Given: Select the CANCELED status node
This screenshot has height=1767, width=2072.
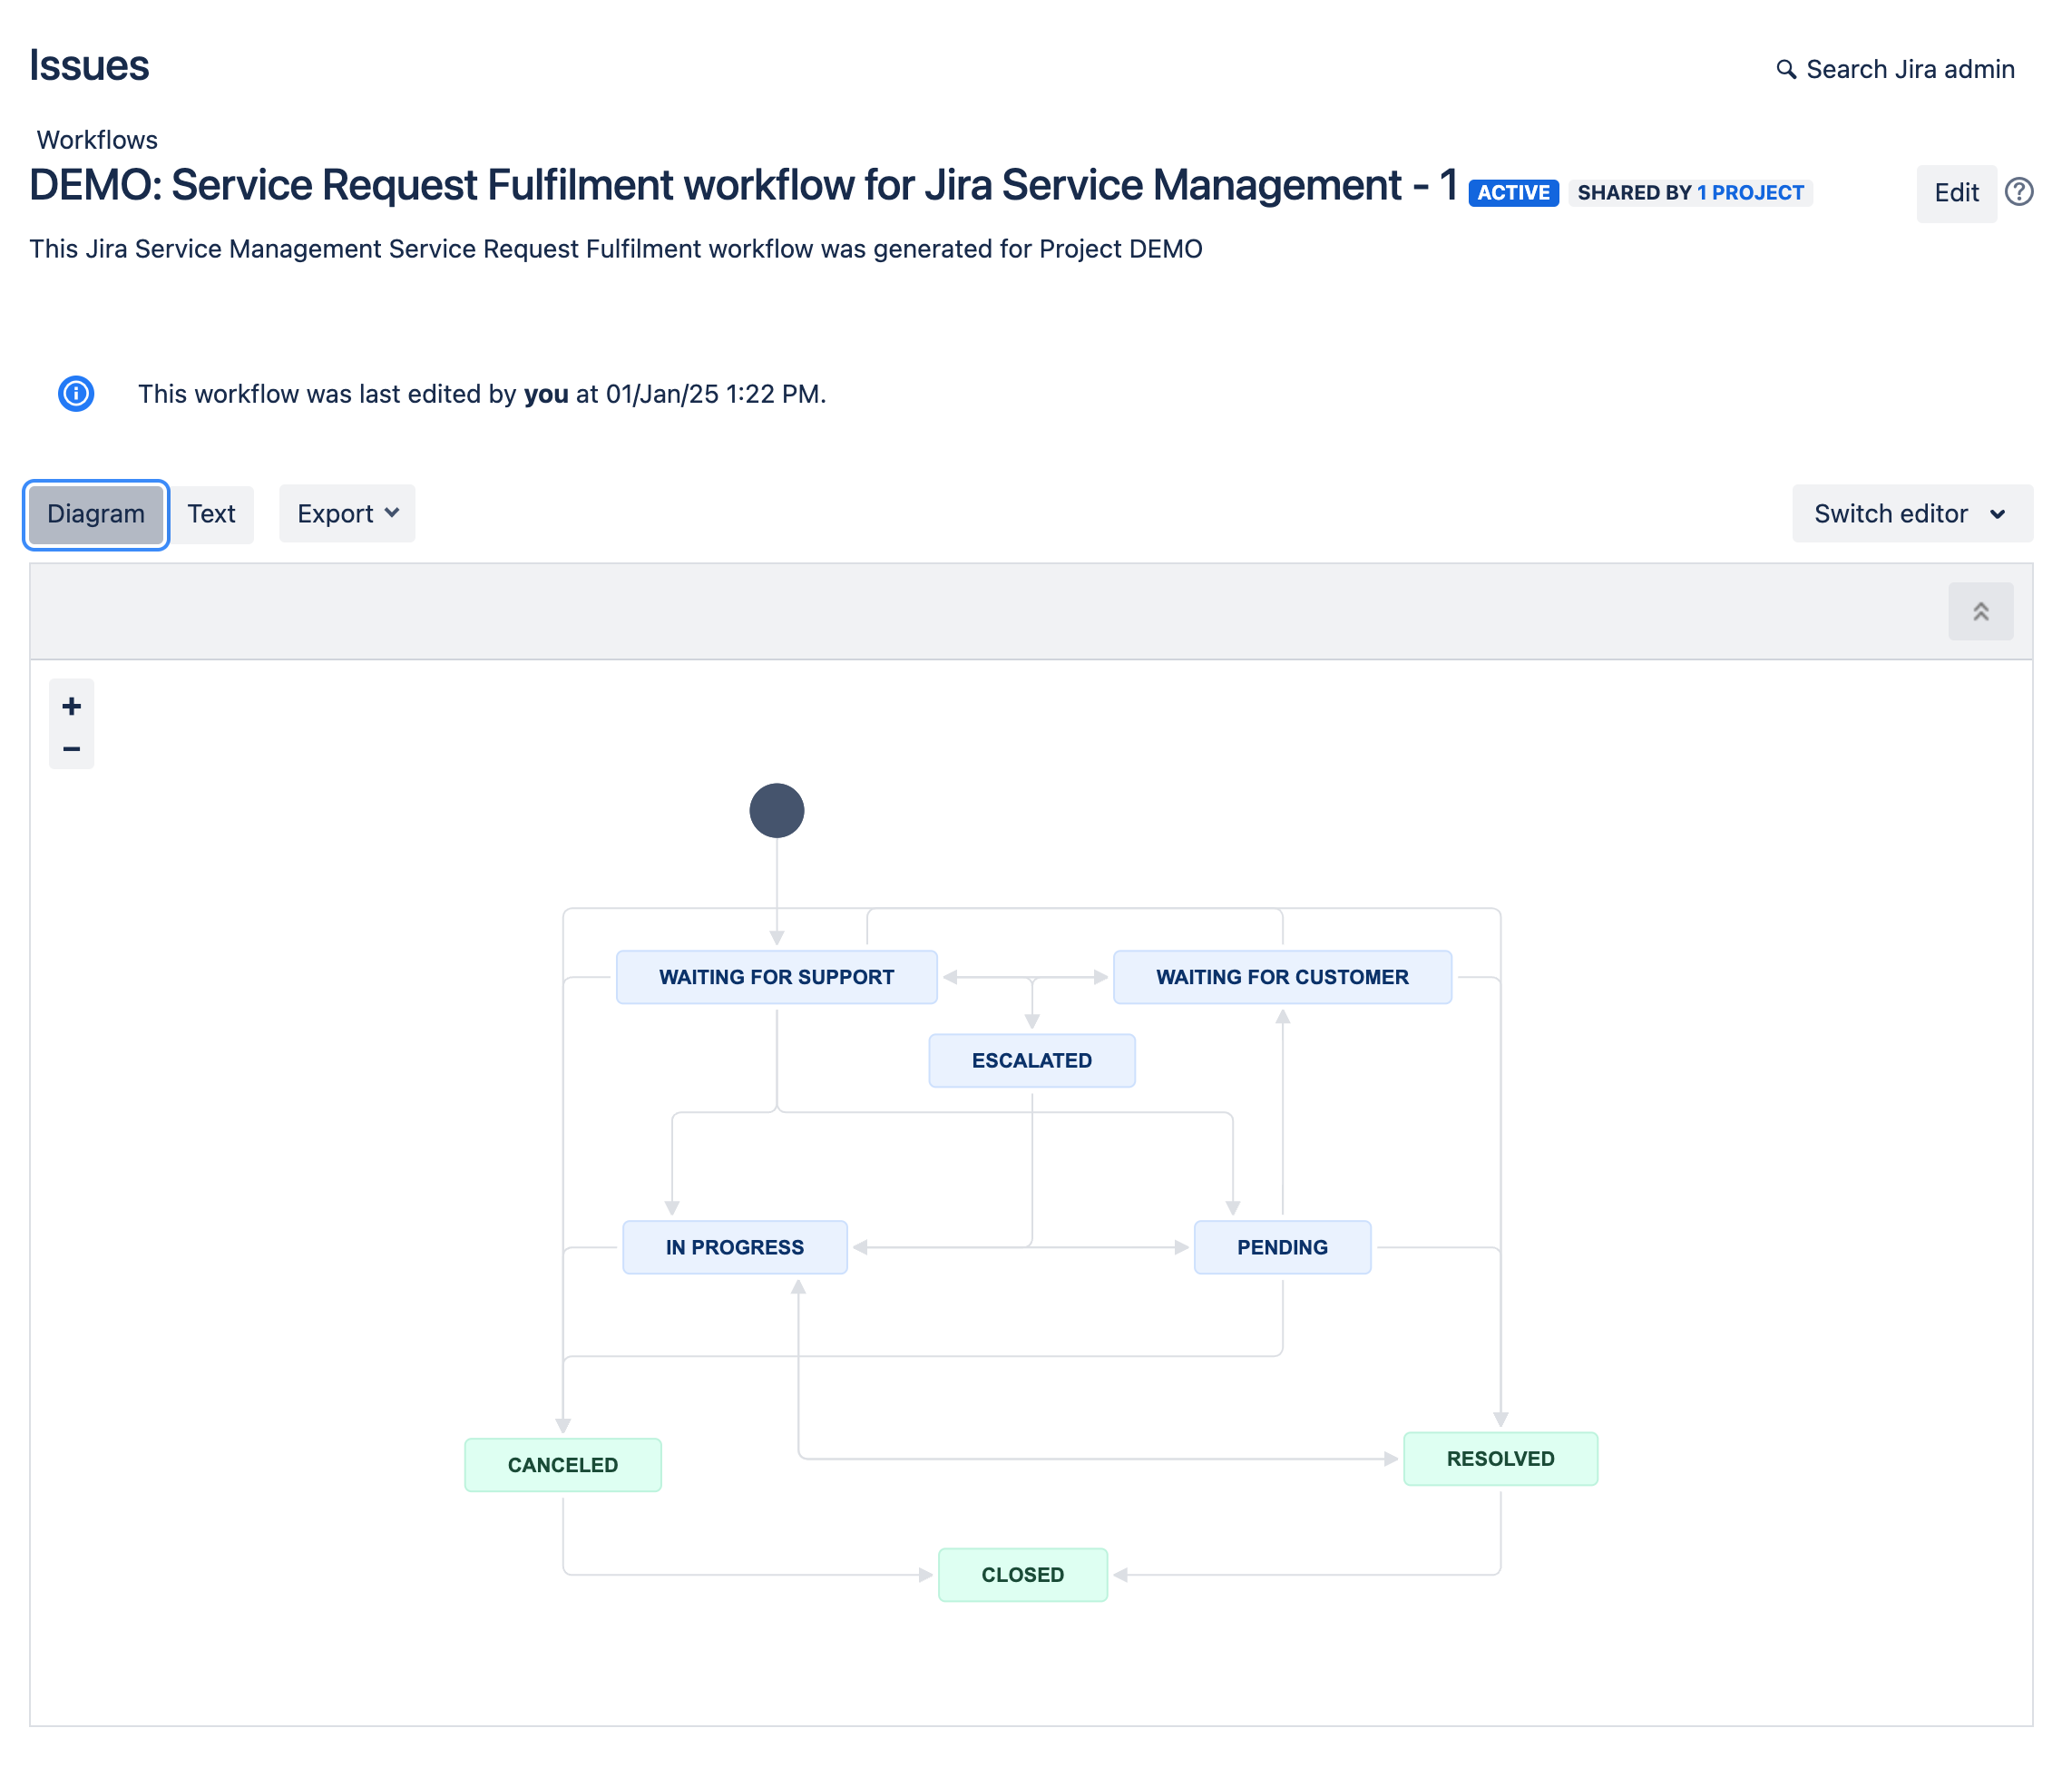Looking at the screenshot, I should 562,1464.
